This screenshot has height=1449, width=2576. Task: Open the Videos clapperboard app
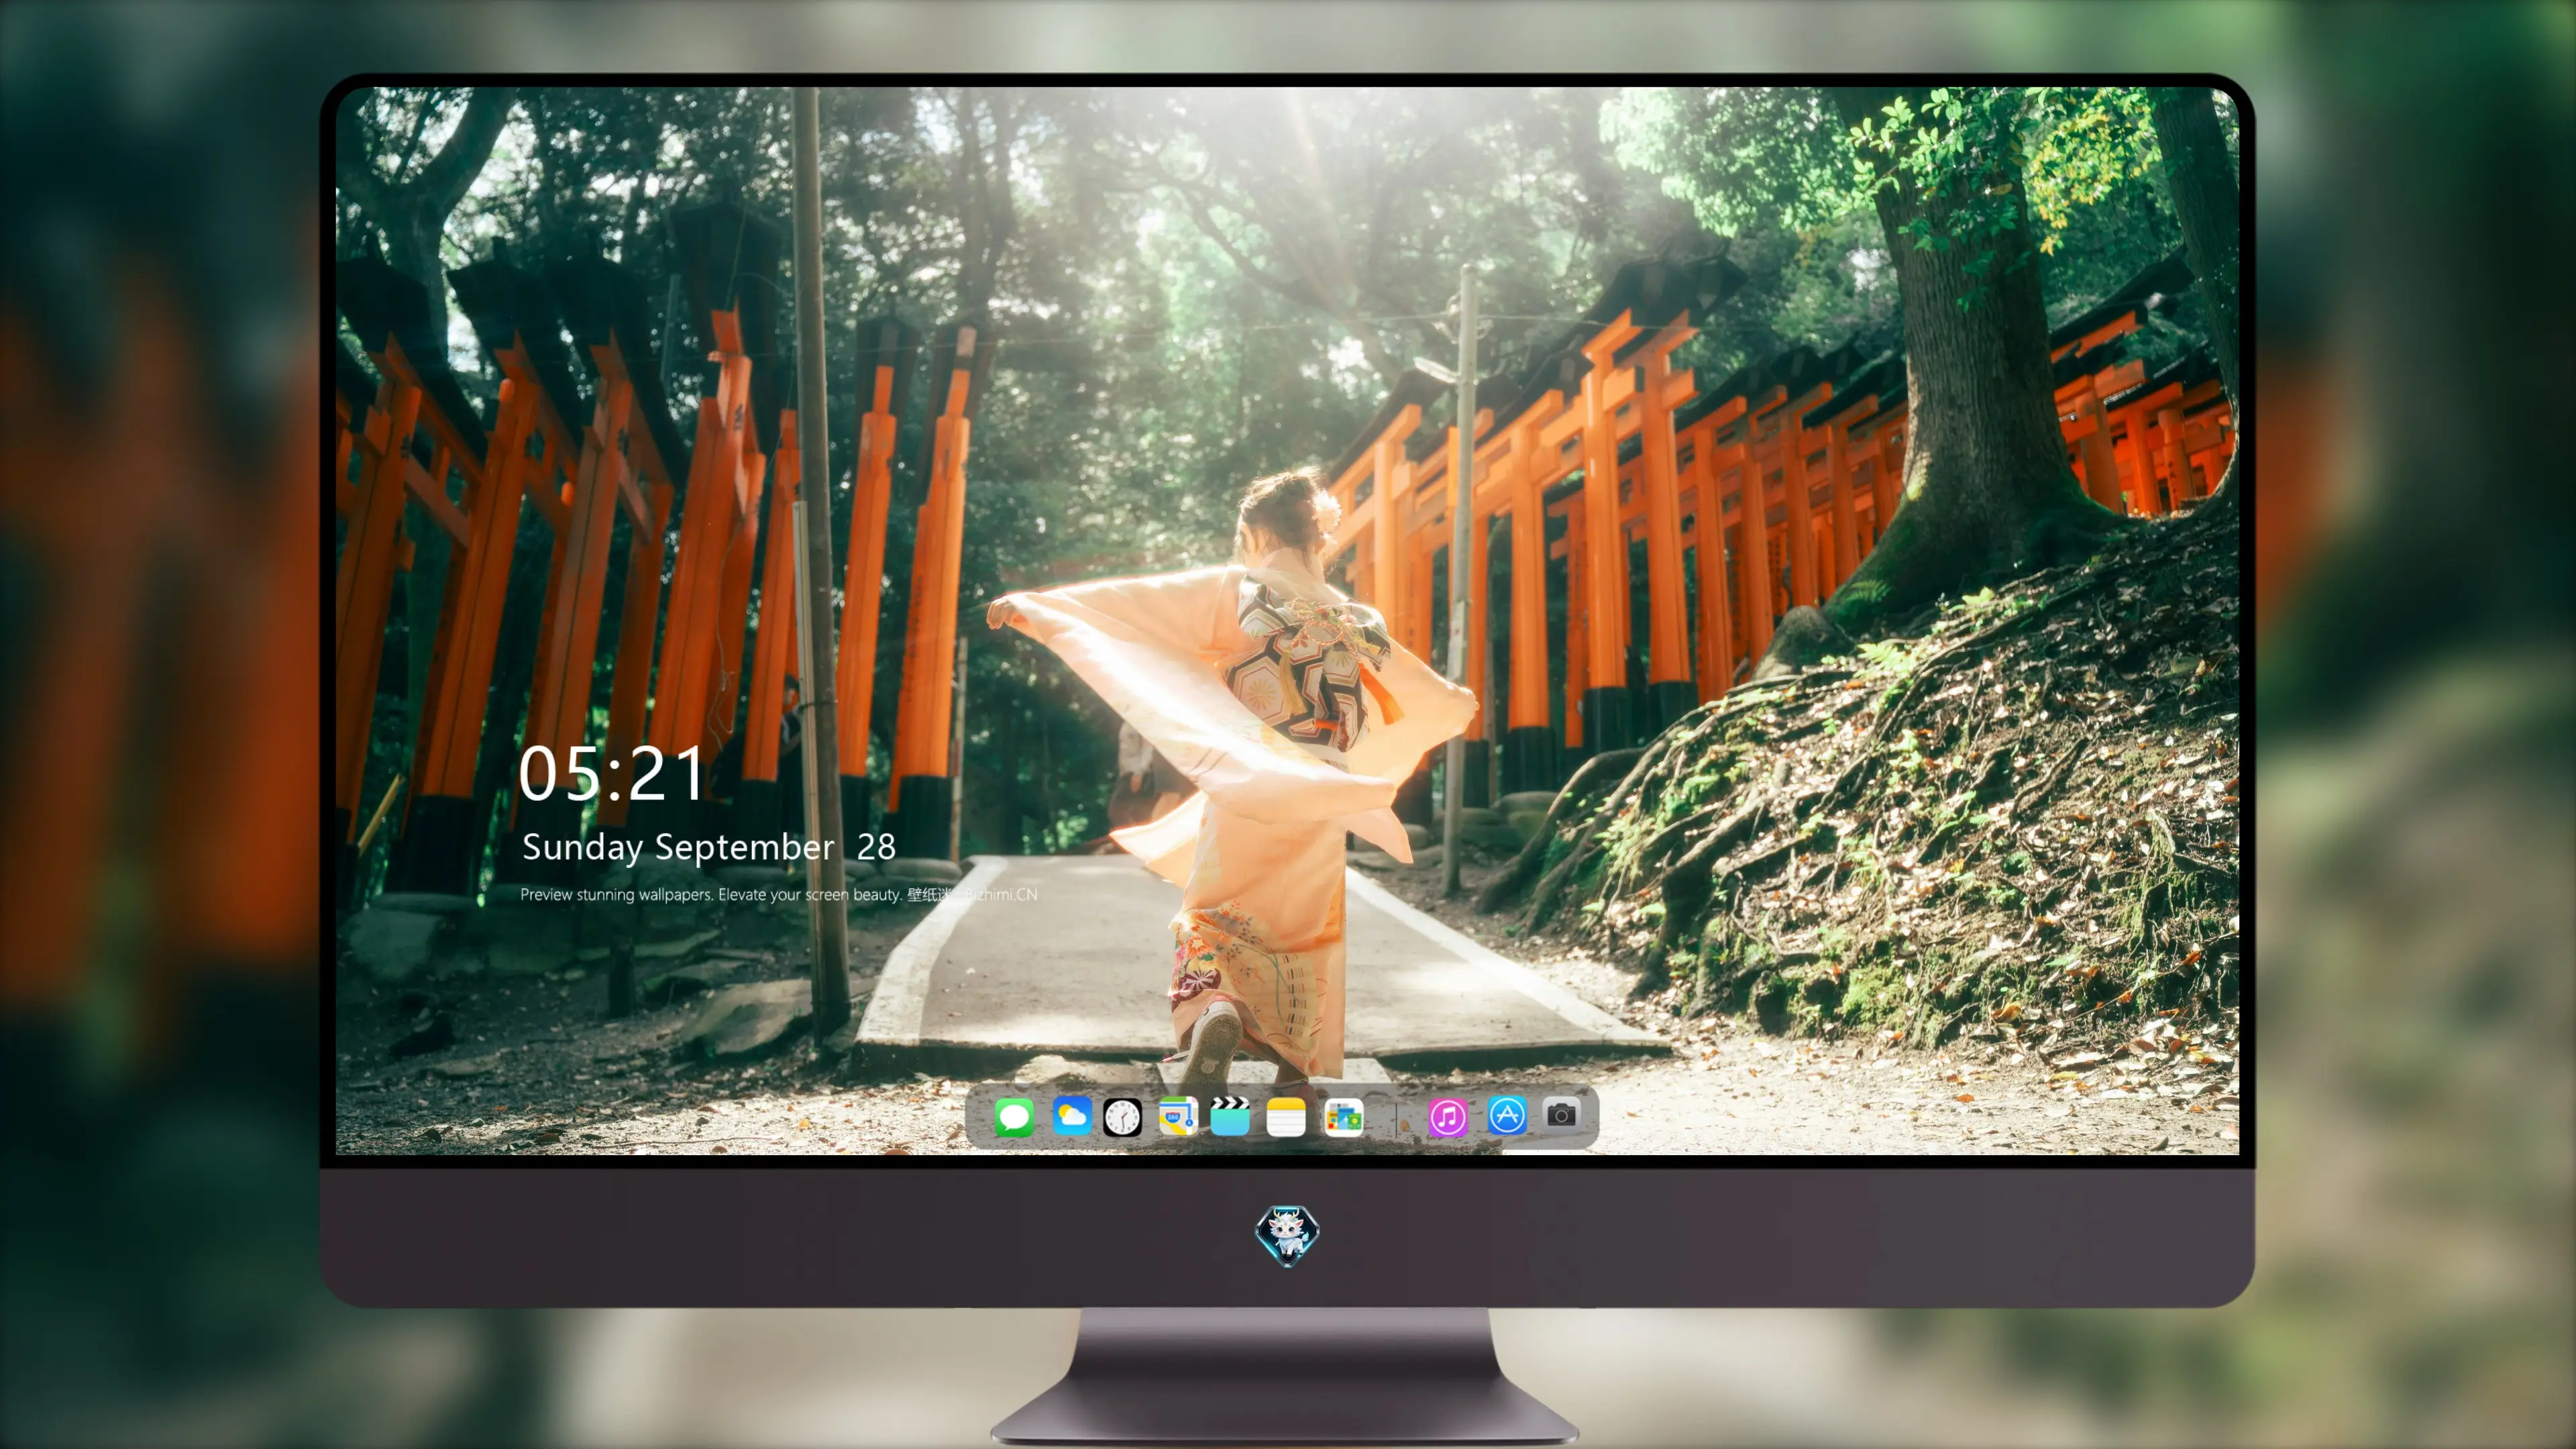click(x=1230, y=1116)
